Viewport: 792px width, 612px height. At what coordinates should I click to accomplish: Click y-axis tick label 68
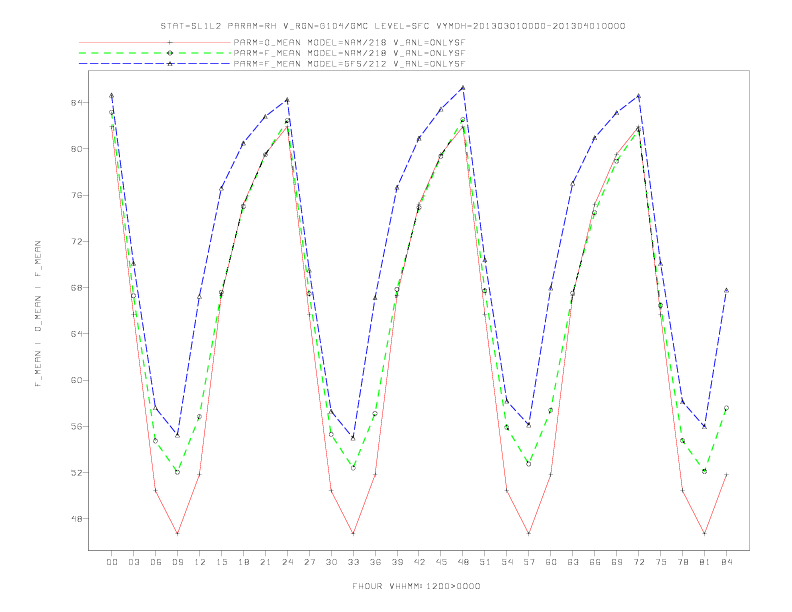point(76,288)
